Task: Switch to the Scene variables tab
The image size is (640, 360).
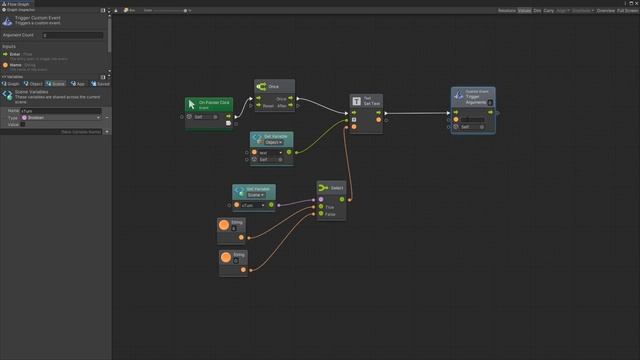Action: pos(56,84)
